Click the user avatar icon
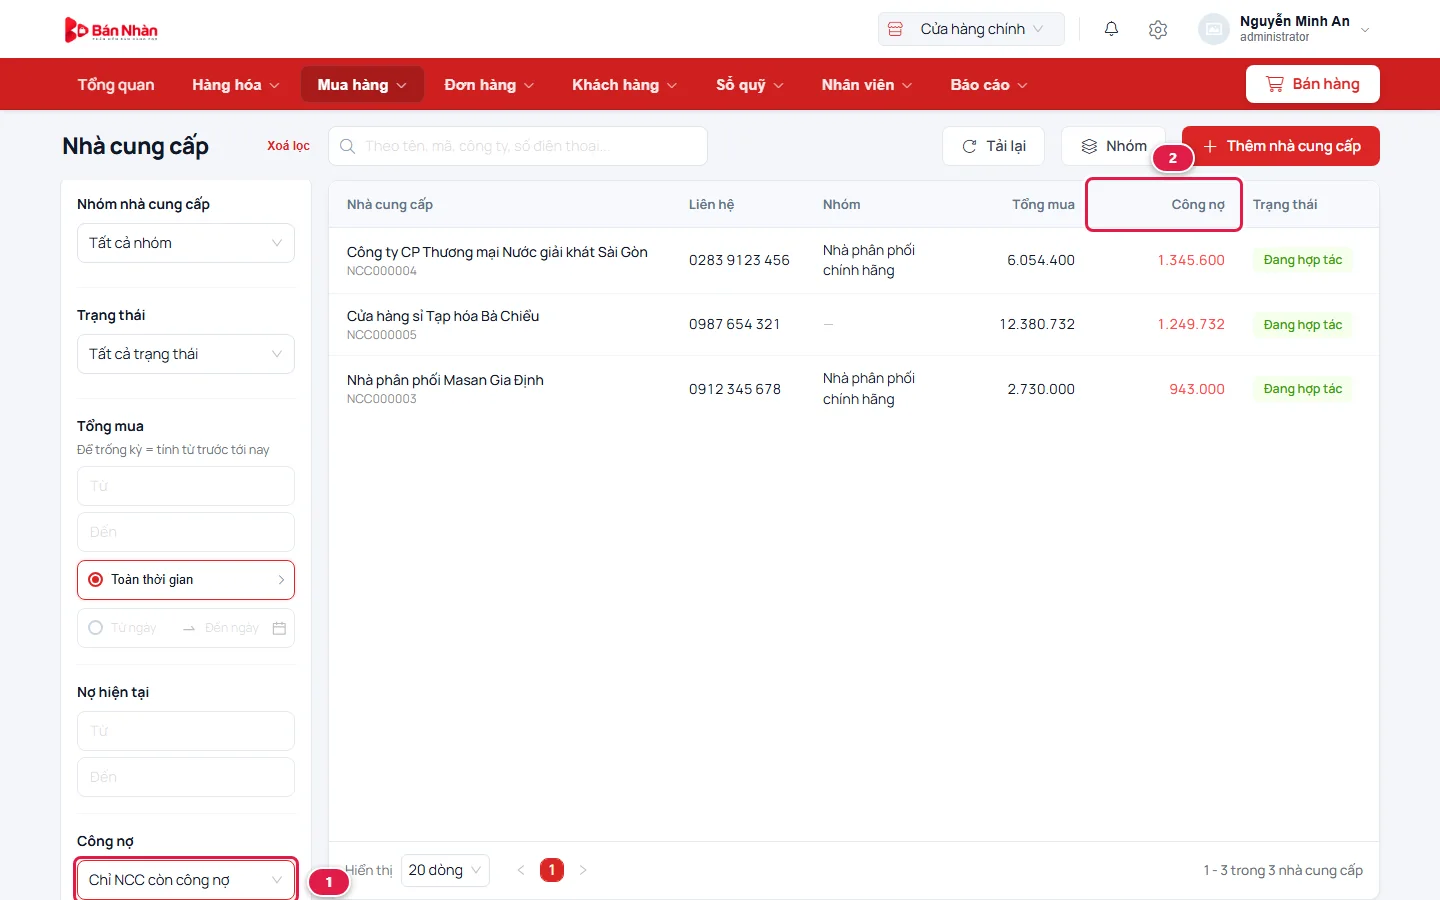This screenshot has width=1440, height=900. [1214, 29]
